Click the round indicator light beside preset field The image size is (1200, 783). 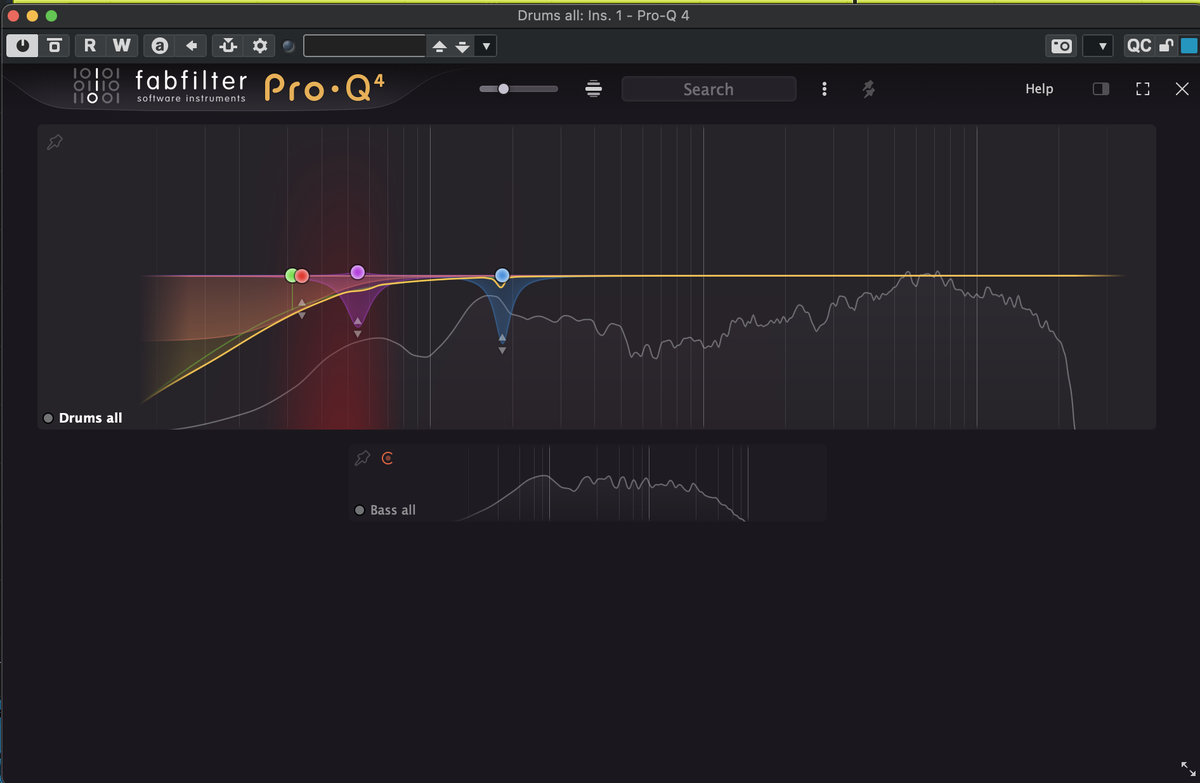point(289,46)
